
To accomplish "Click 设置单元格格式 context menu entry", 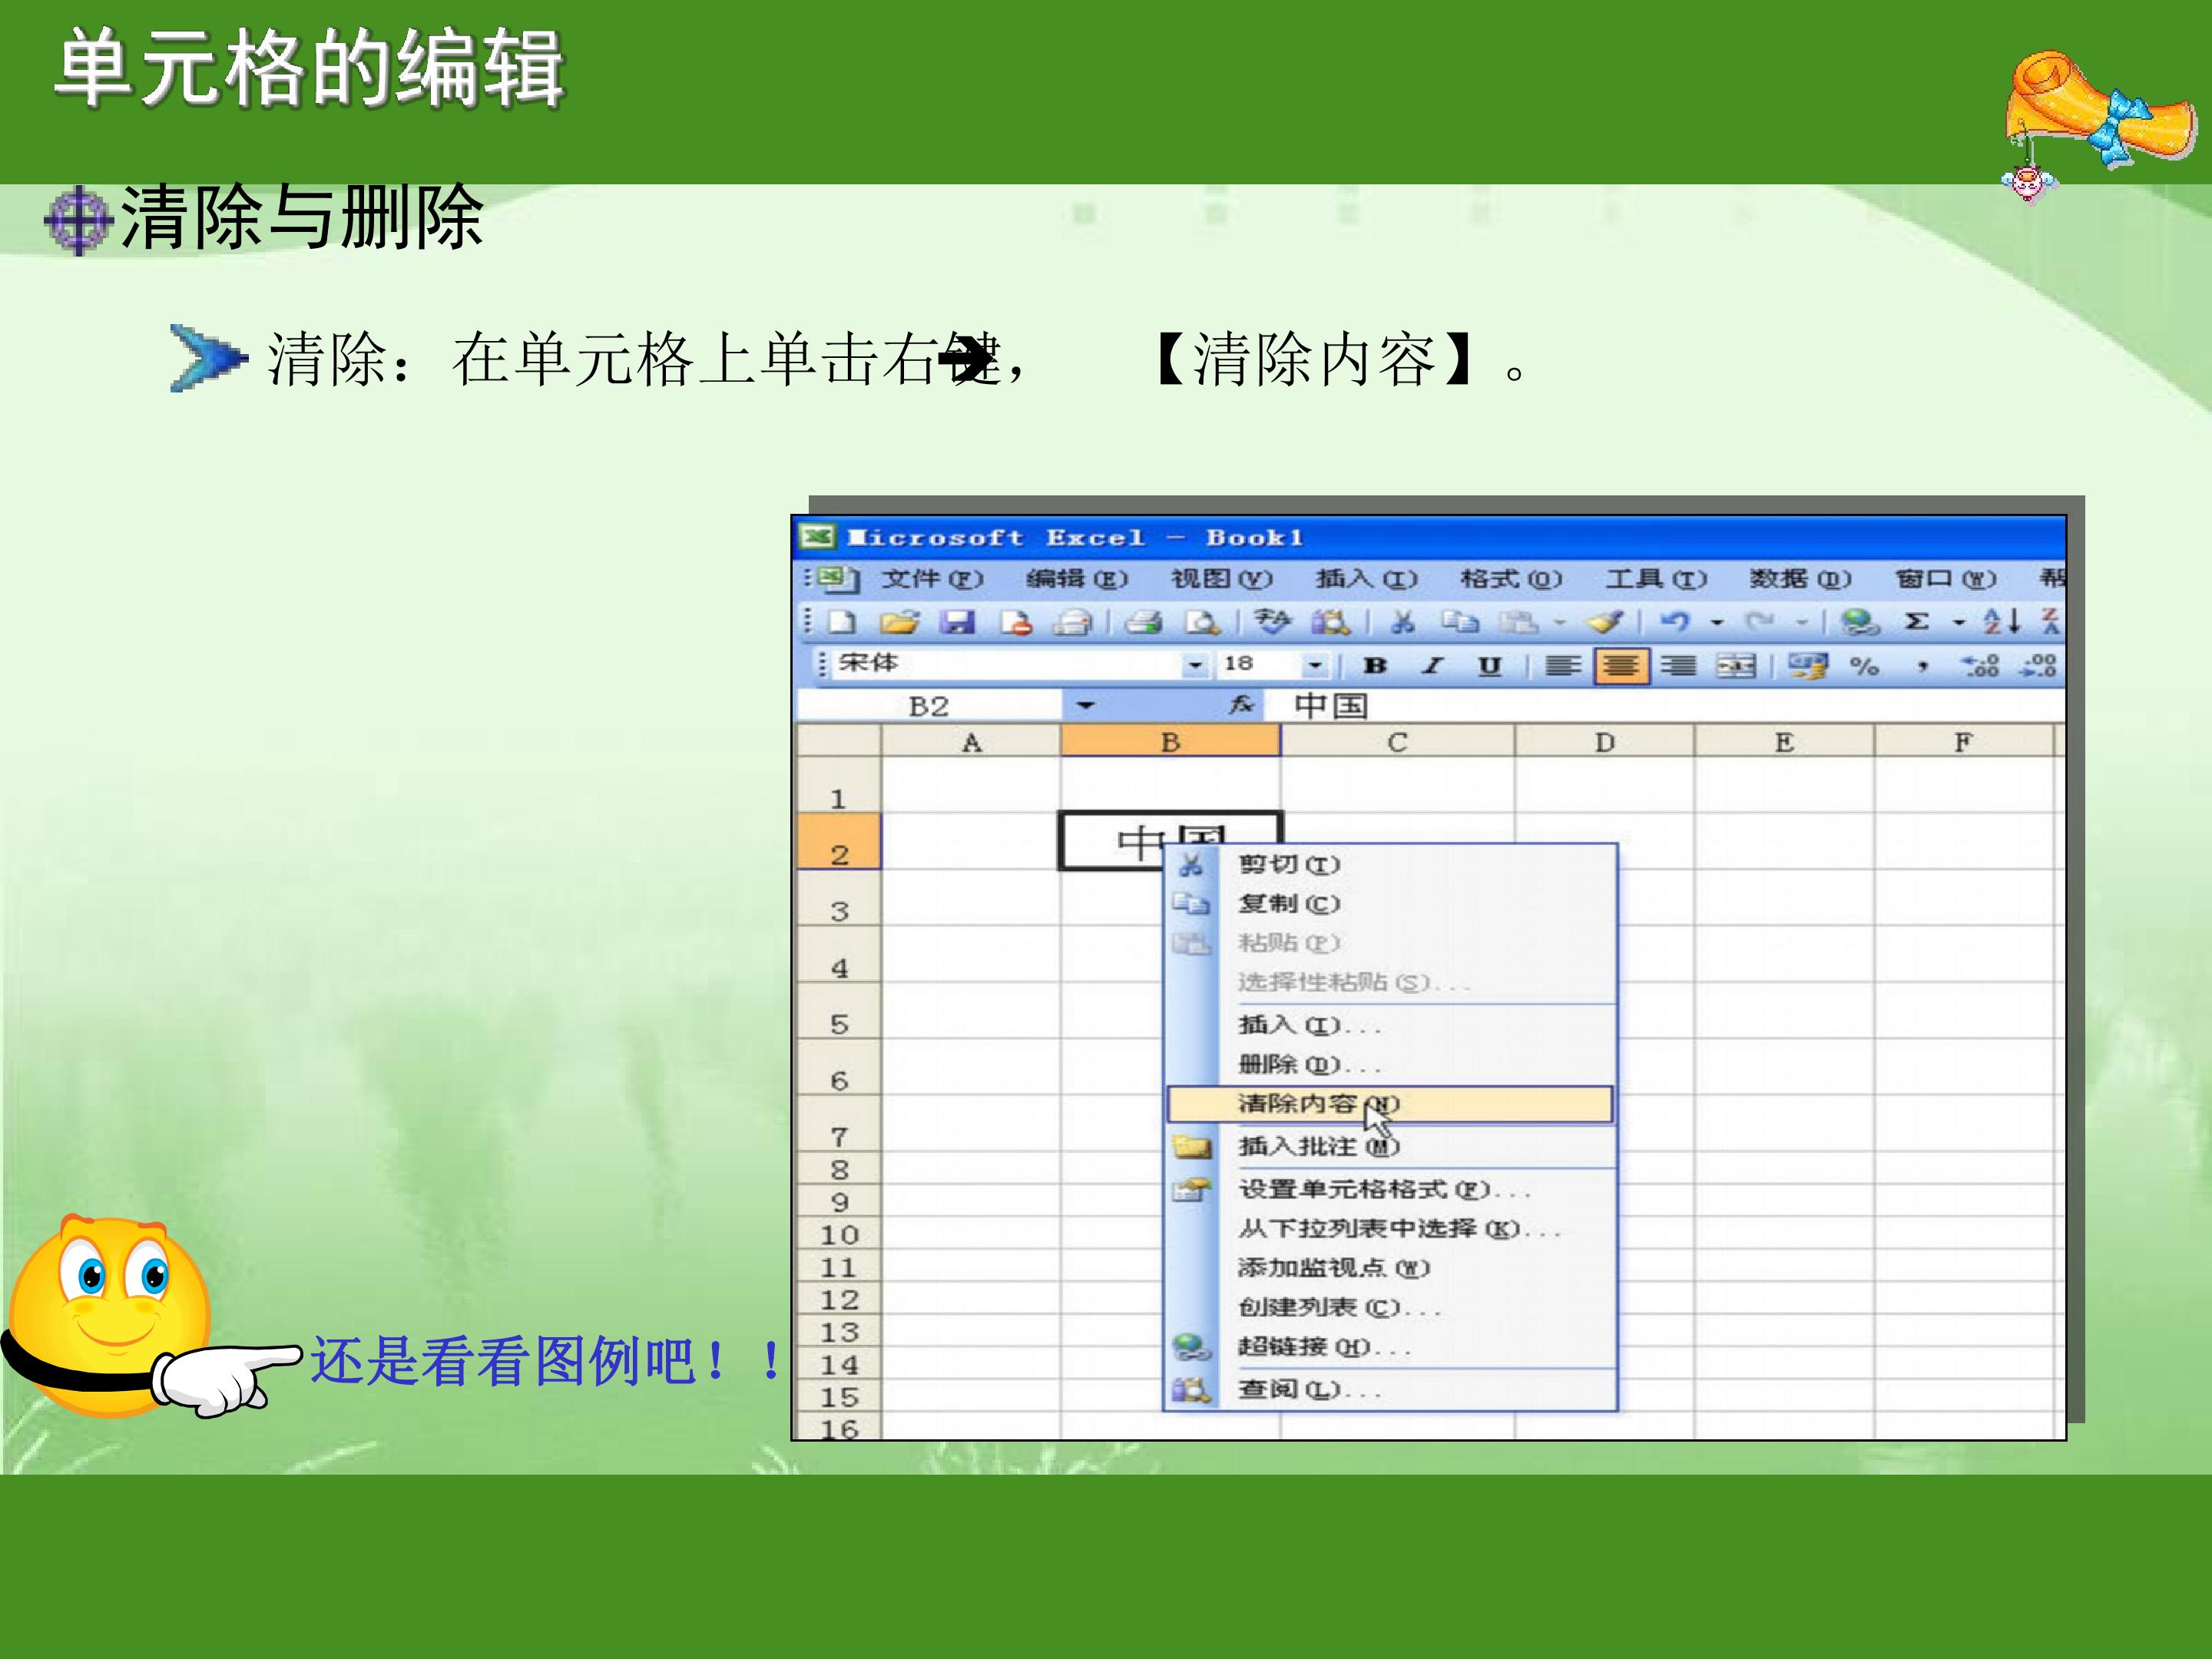I will point(1390,1189).
